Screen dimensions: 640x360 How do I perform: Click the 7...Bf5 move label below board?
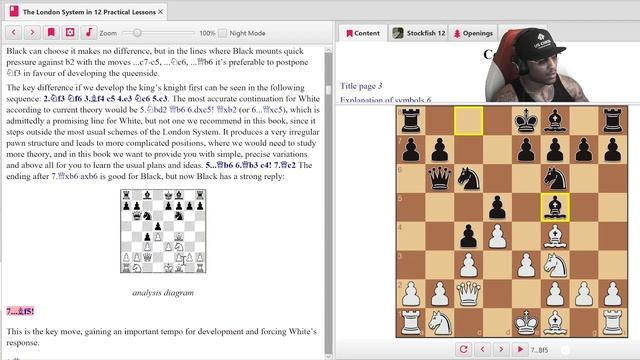coord(539,350)
